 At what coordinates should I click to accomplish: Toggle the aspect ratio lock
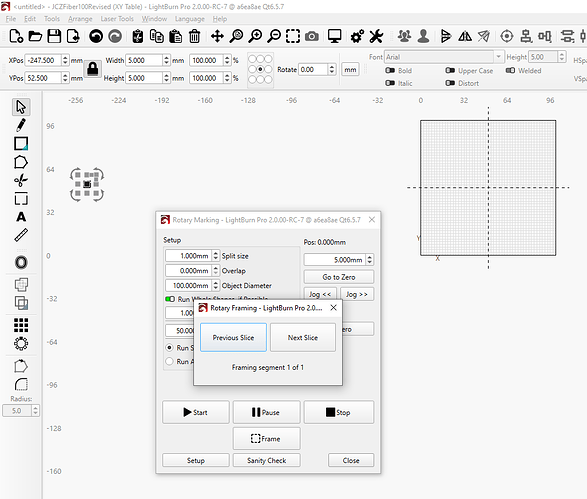[92, 69]
